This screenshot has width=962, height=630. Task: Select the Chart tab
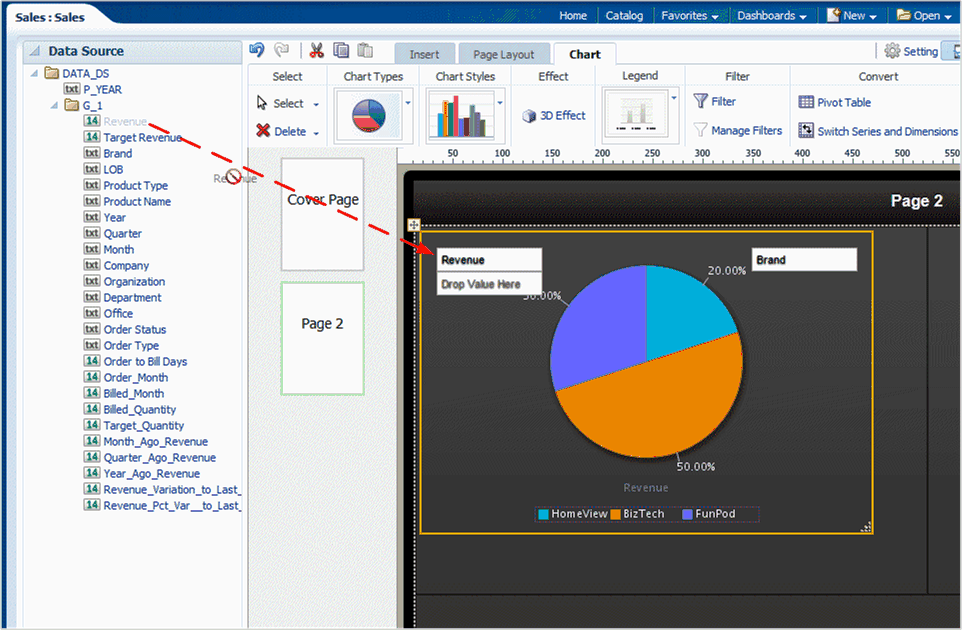tap(585, 54)
